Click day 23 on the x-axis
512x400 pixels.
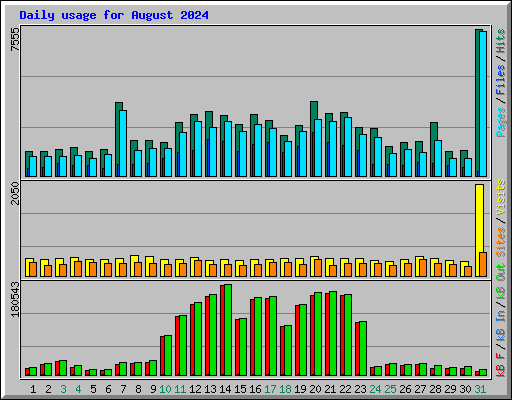(x=360, y=389)
